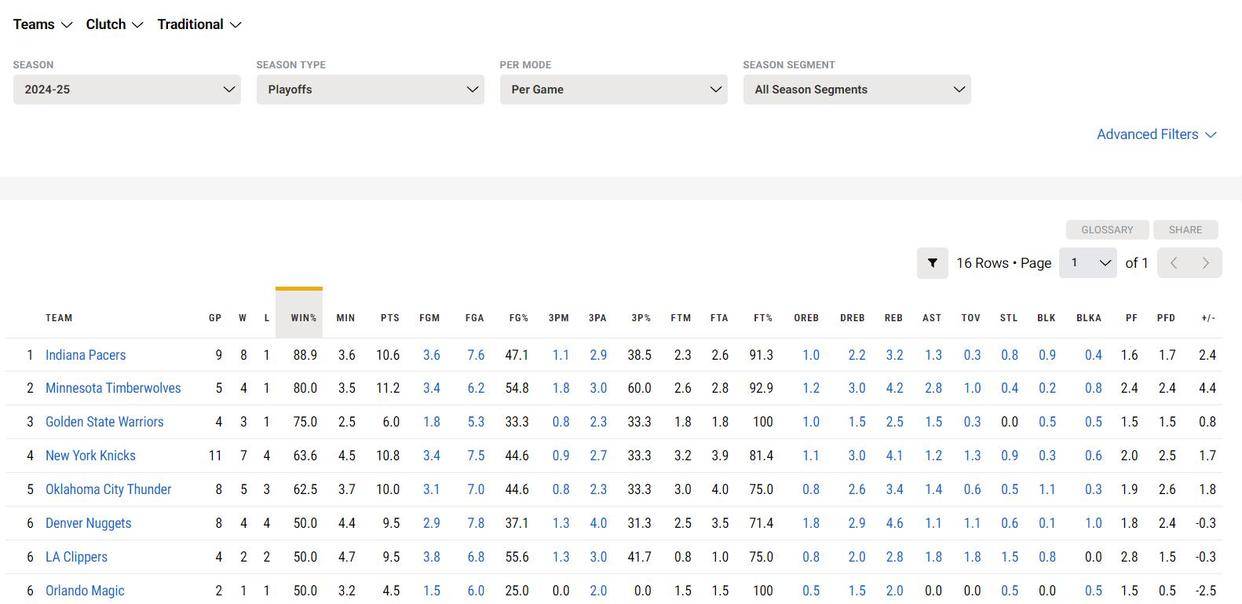Click Indiana Pacers WIN% value 88.9
Screen dimensions: 1242x604
click(x=305, y=355)
